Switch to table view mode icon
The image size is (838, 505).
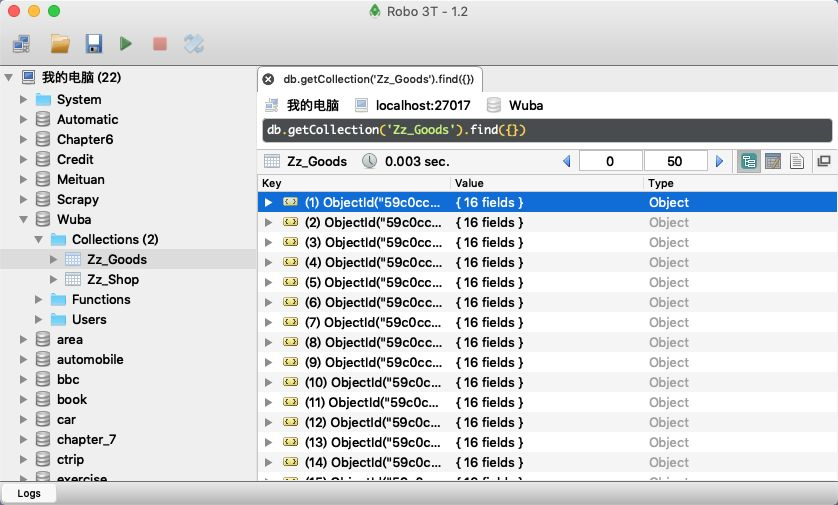click(x=773, y=161)
